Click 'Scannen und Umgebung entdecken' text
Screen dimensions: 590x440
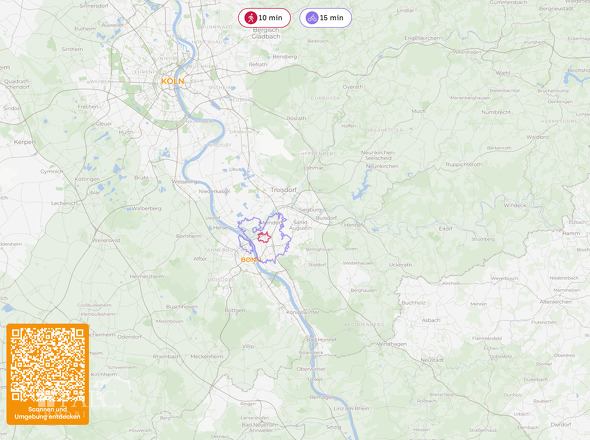(x=47, y=413)
